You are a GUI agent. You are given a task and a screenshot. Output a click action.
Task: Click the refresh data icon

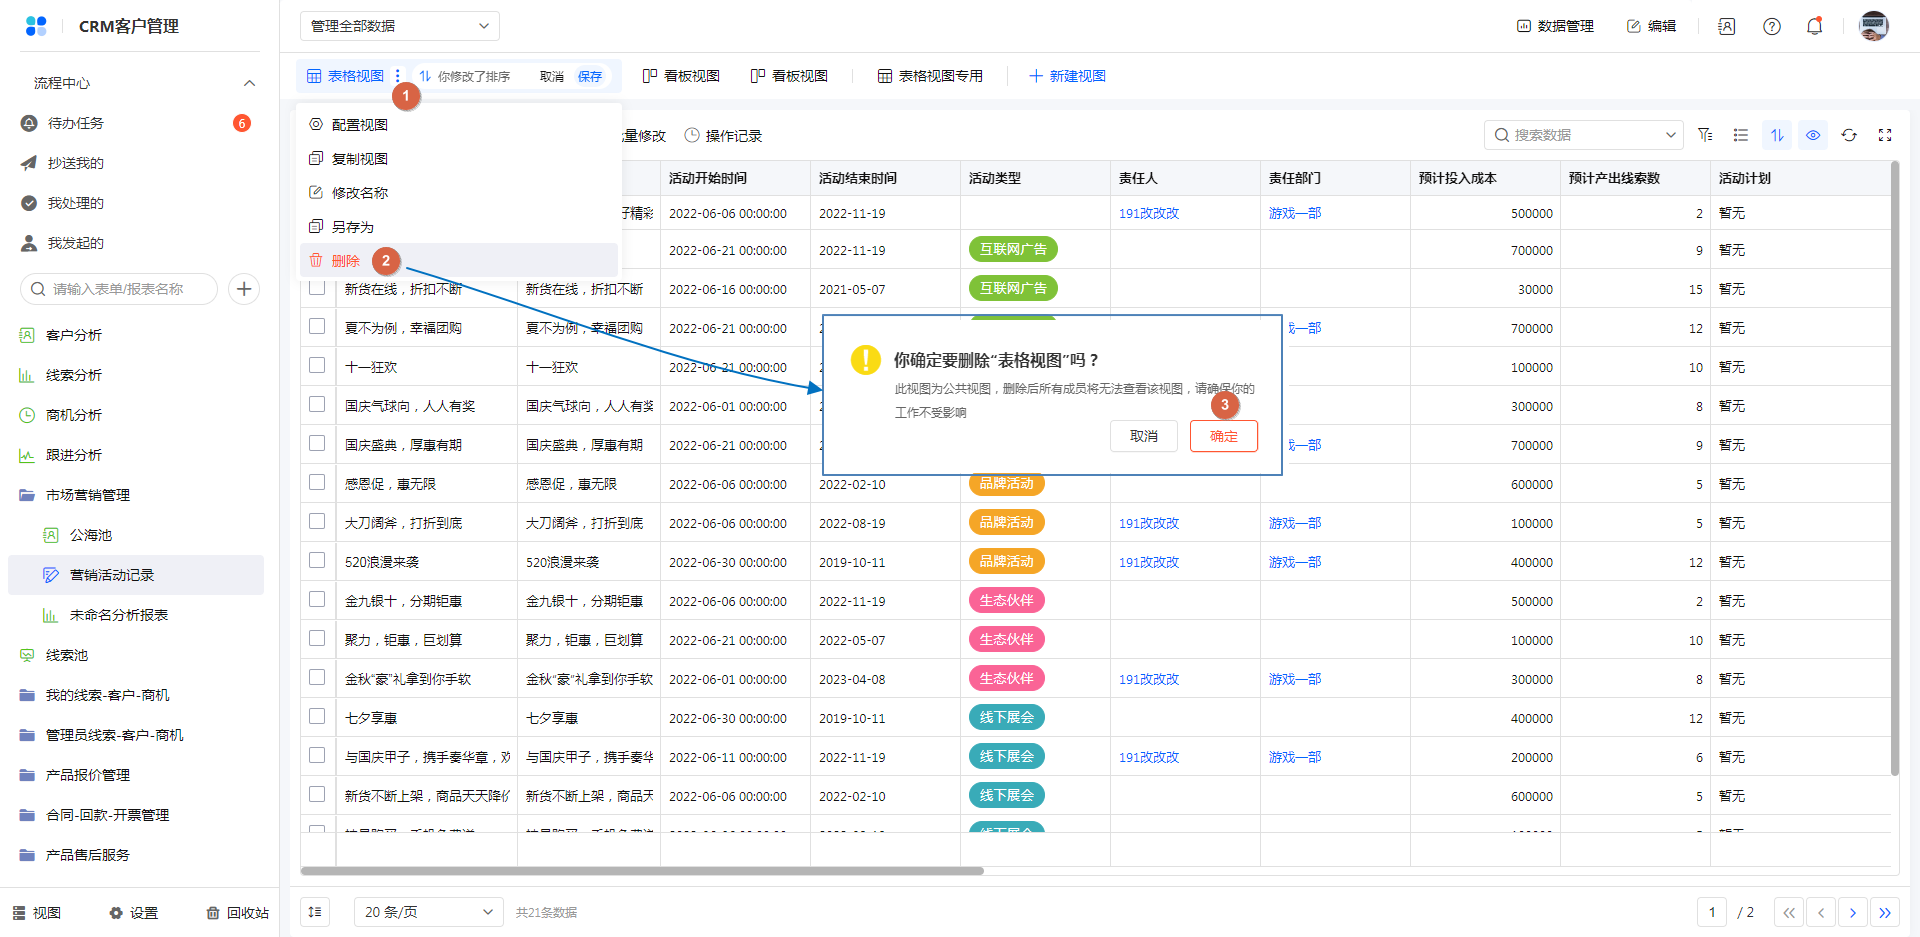[1849, 135]
